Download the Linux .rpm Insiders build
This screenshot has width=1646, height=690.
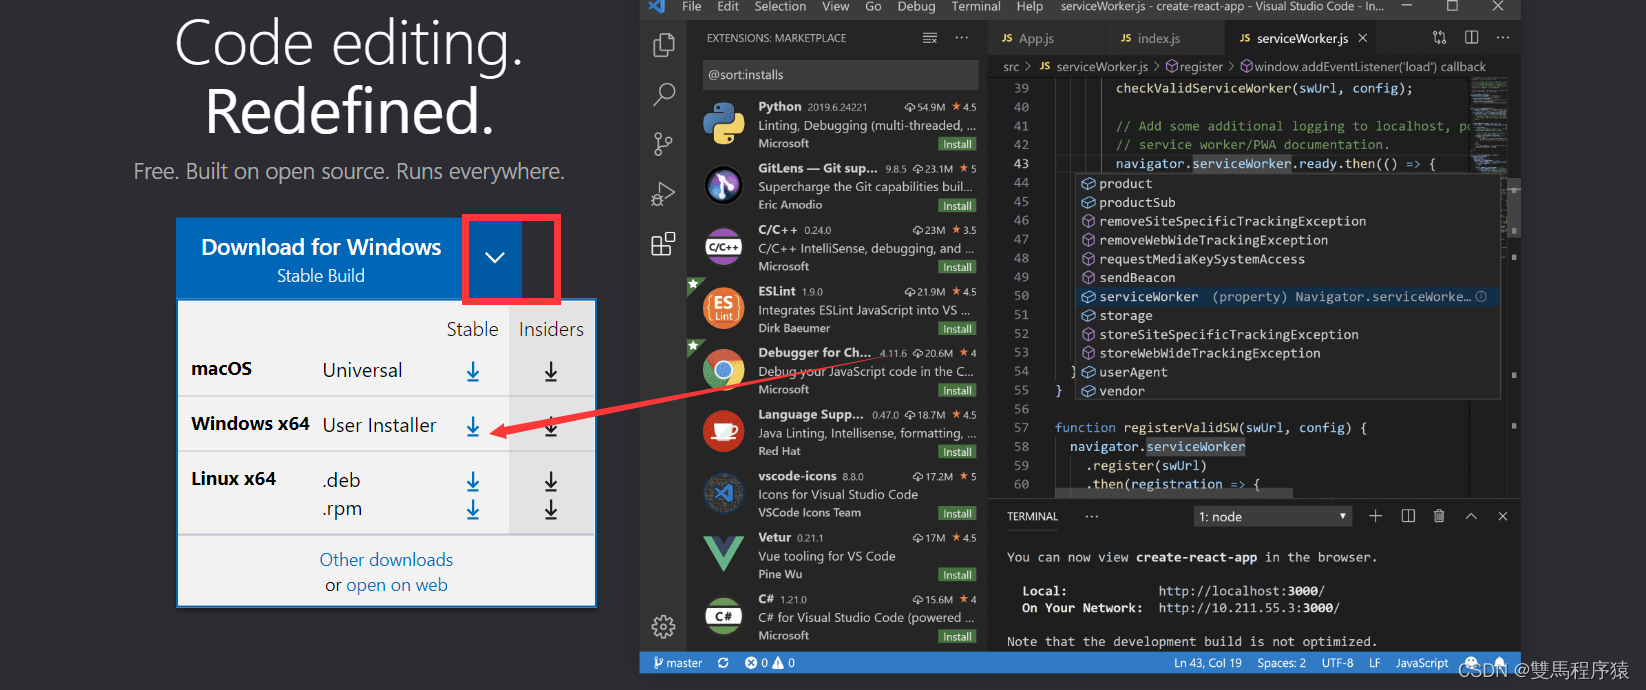(551, 510)
